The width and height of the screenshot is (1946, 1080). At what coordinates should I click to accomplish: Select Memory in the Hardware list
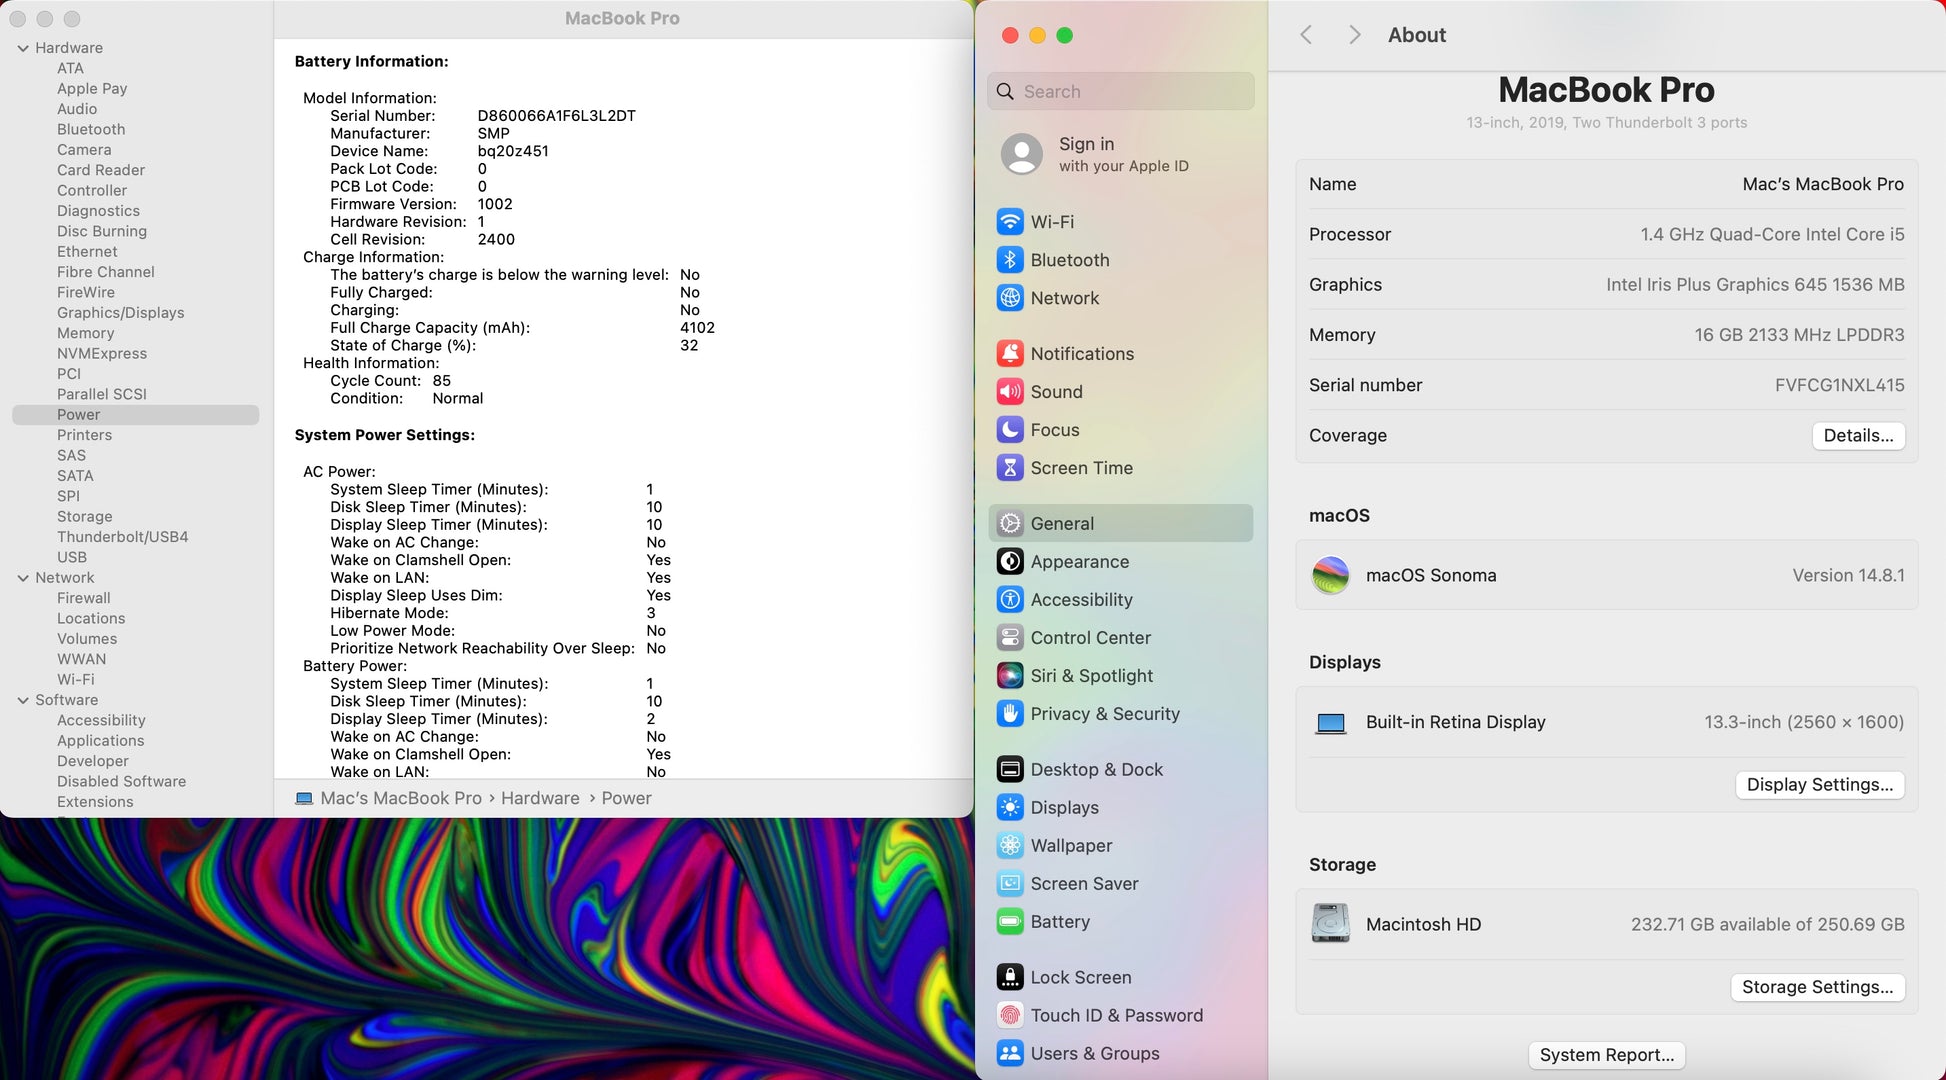85,333
